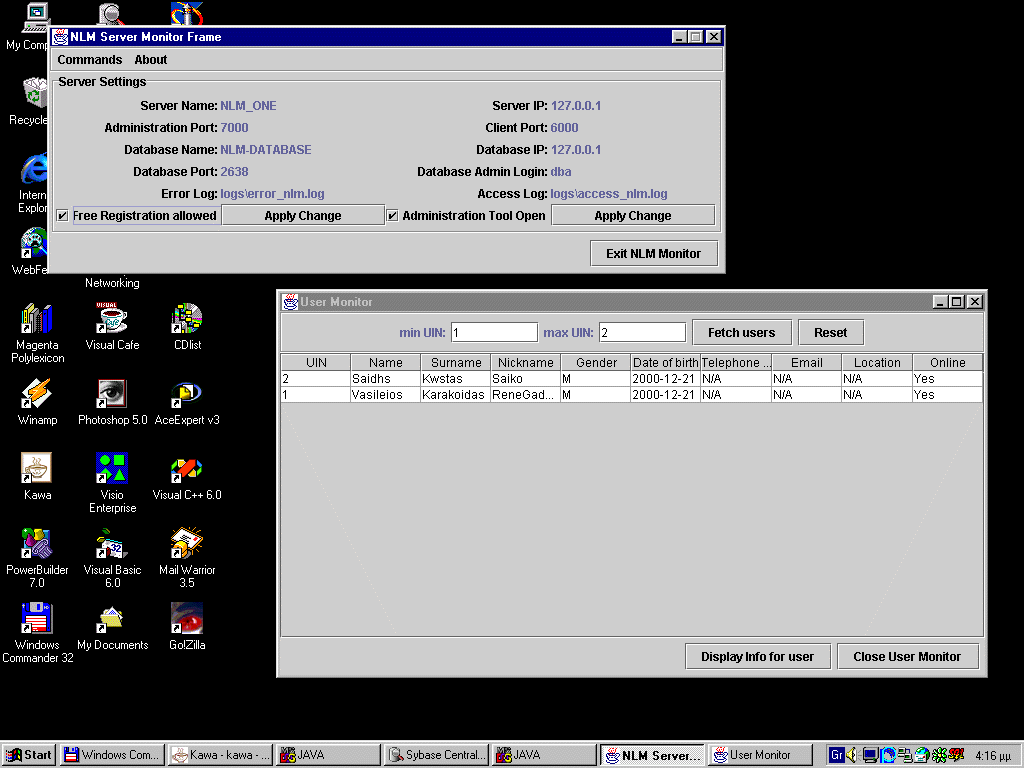Select the row for user Vasileios
The image size is (1024, 768).
pos(632,394)
